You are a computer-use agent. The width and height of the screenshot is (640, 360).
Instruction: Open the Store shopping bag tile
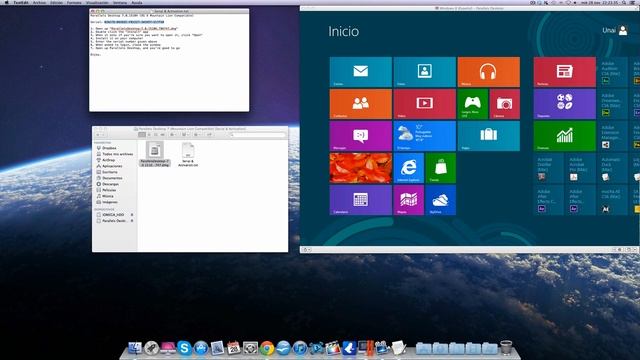point(440,168)
